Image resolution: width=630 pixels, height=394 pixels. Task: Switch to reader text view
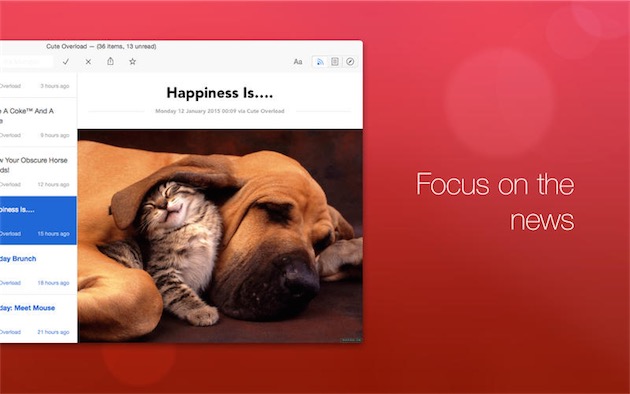335,61
